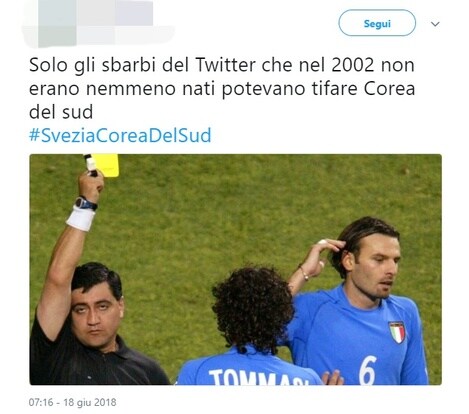Screen dimensions: 469x414
Task: Expand the tweet options chevron
Action: click(x=435, y=24)
